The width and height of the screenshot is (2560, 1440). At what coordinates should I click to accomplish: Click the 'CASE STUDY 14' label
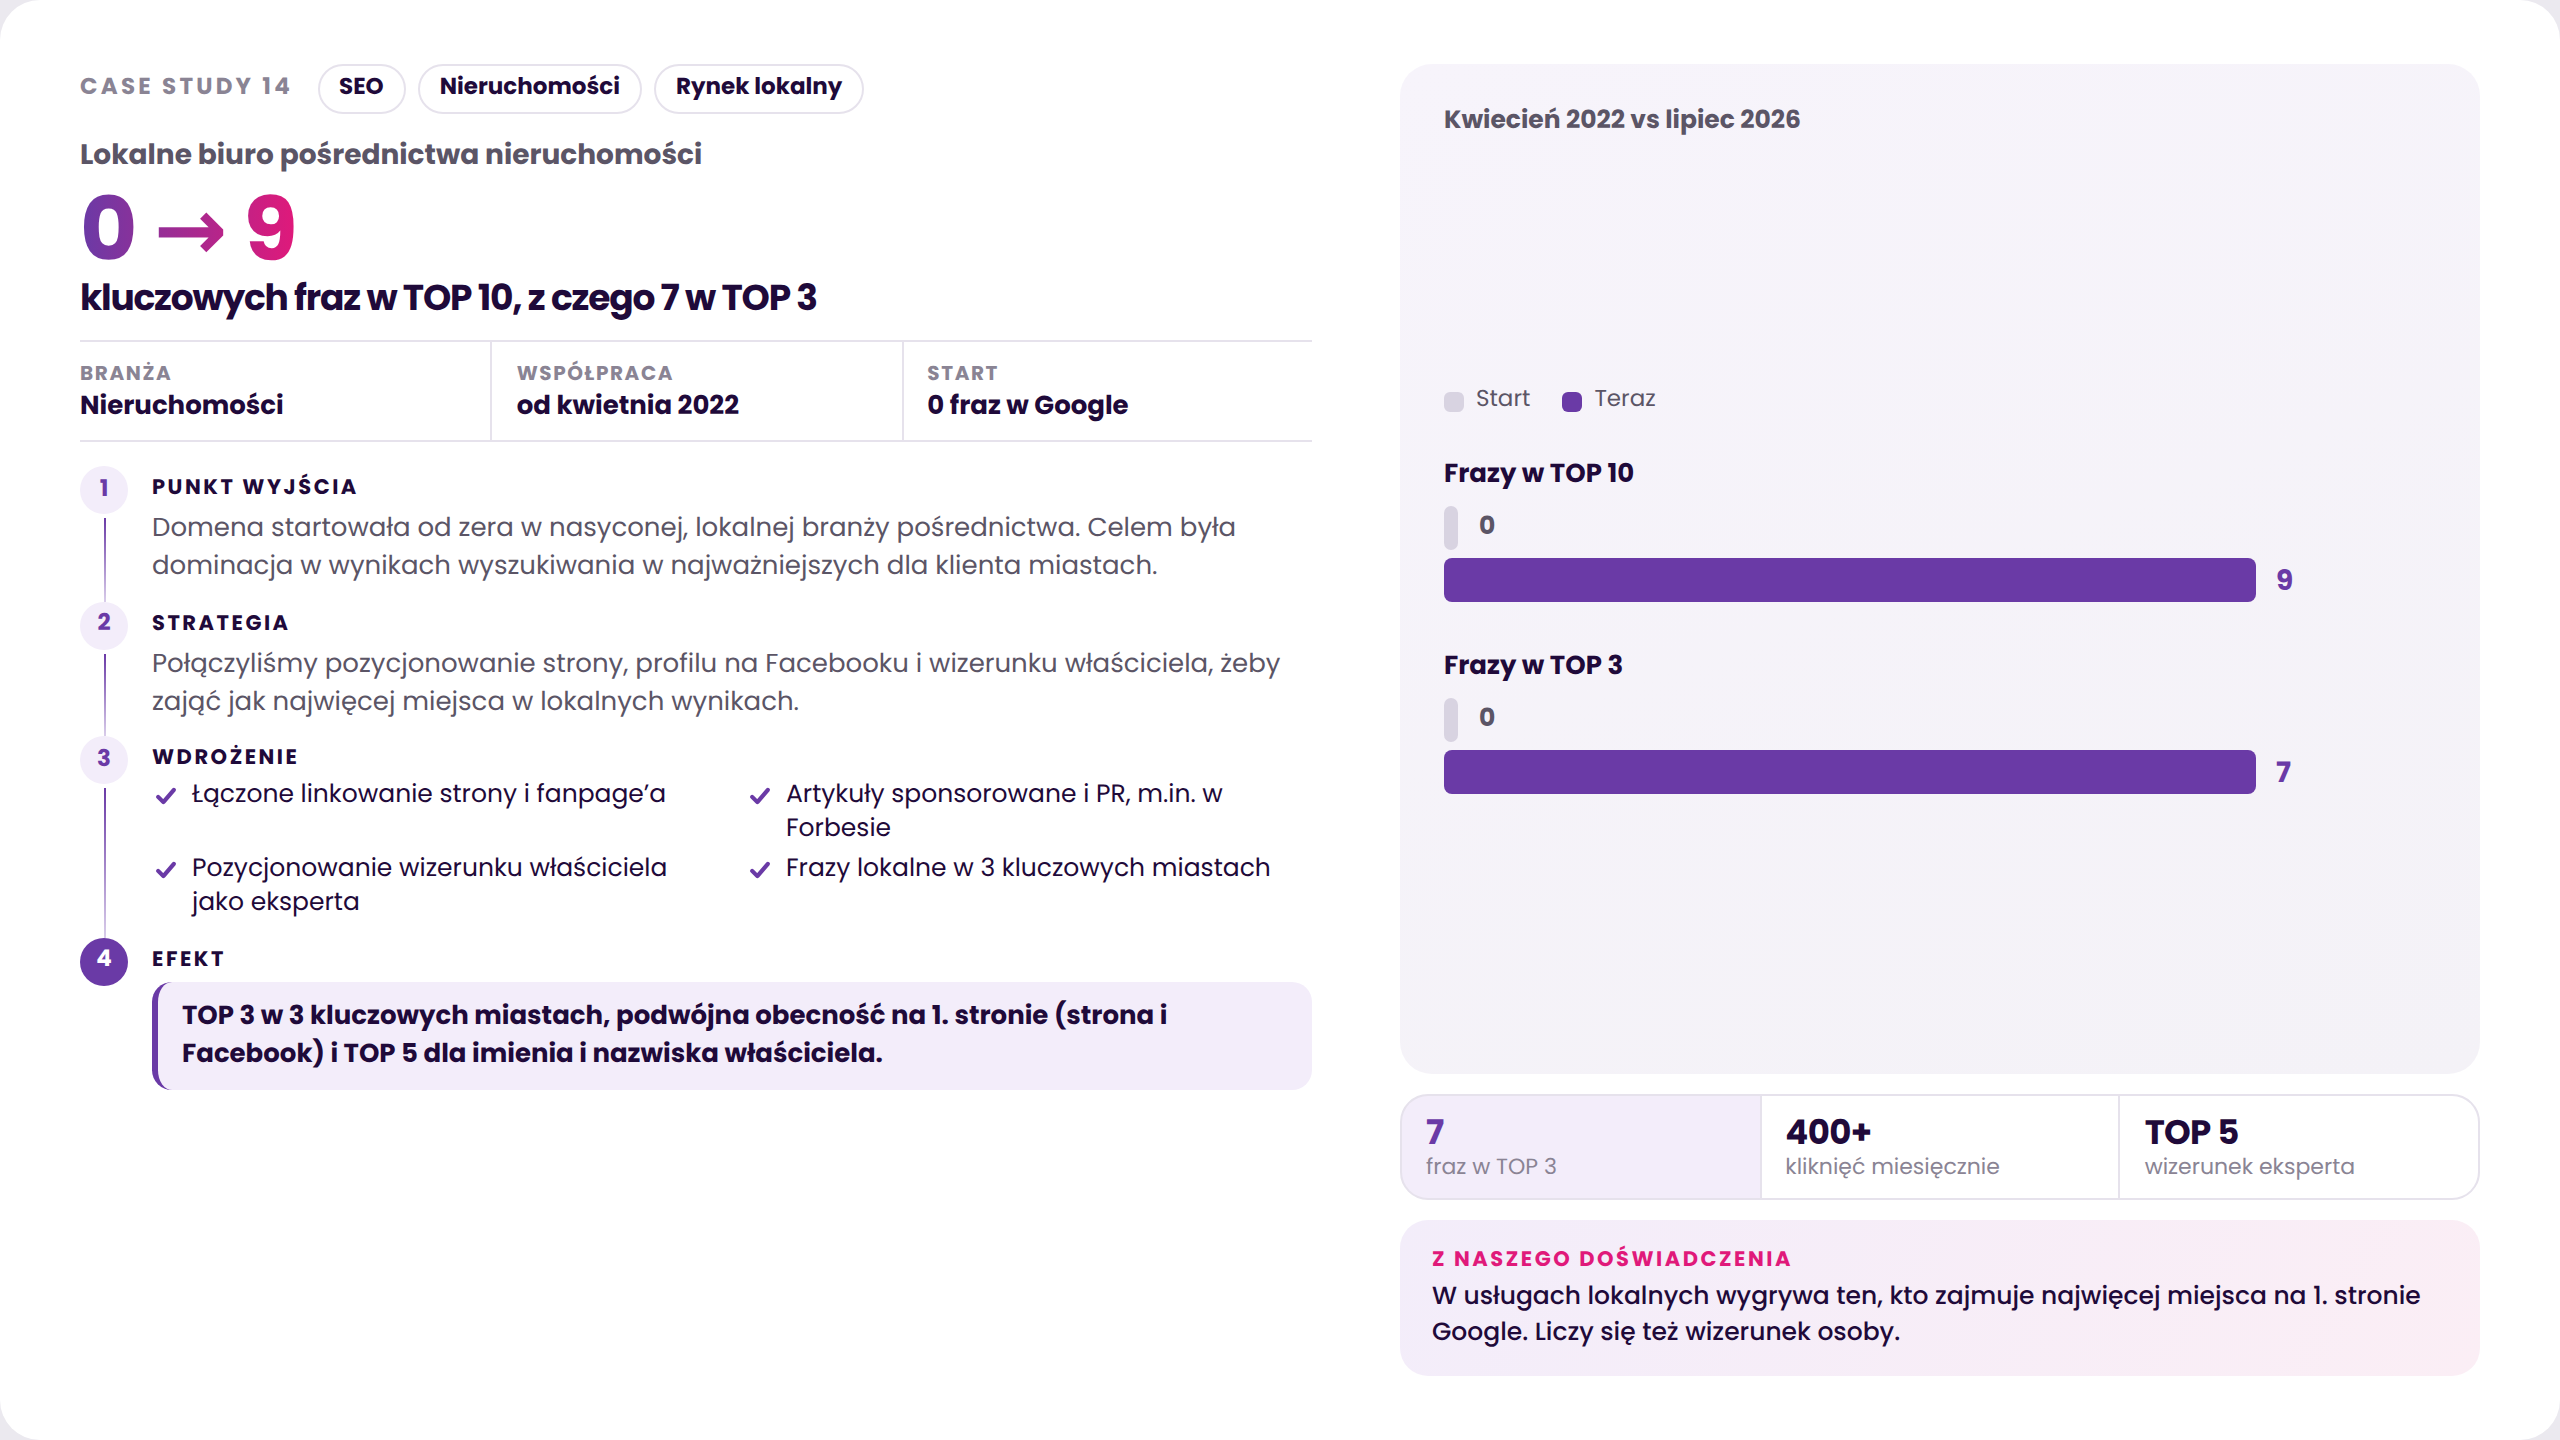click(185, 87)
